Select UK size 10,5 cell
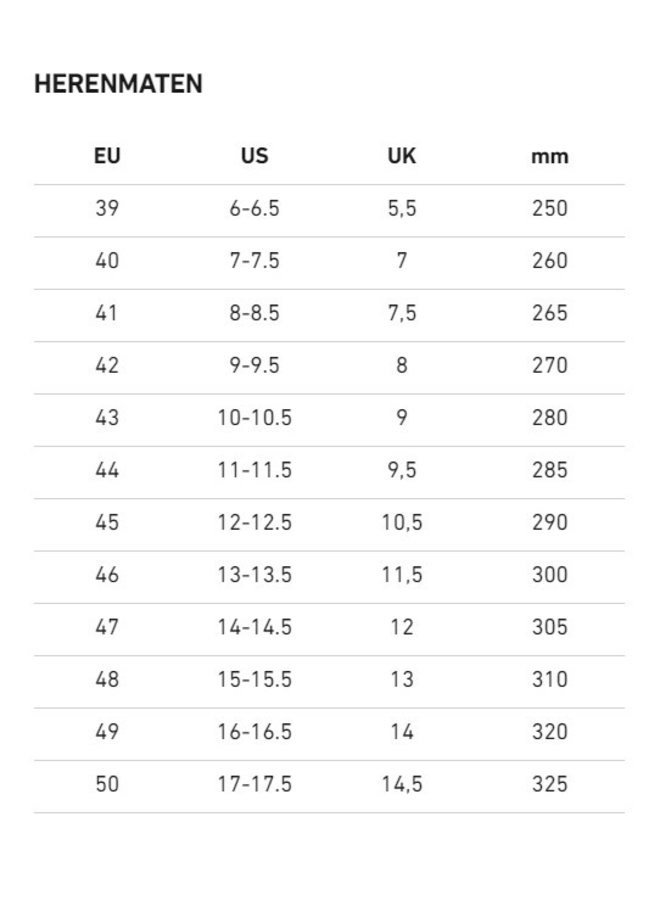 401,522
